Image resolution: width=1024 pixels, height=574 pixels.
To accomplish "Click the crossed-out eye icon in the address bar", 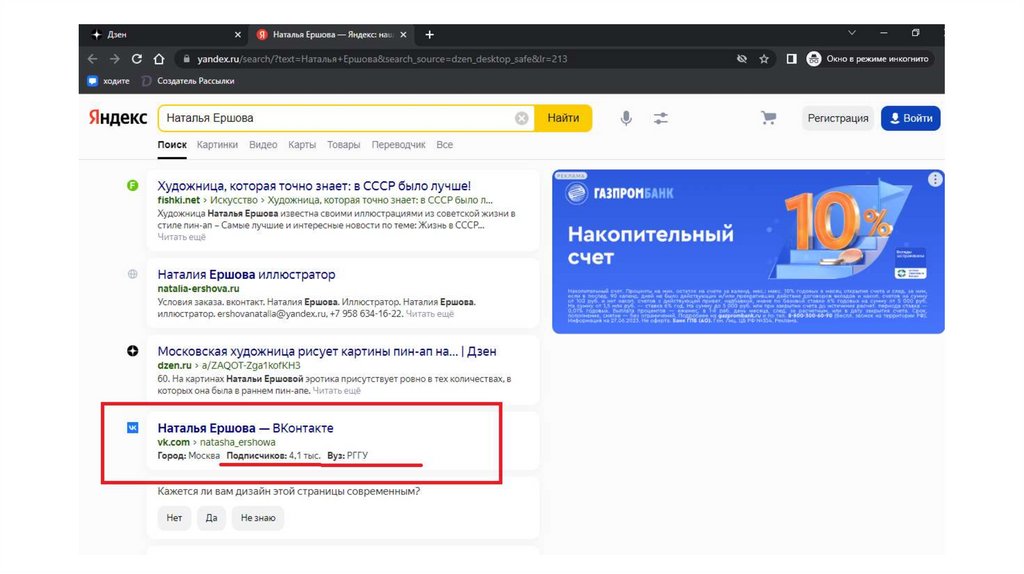I will [742, 59].
